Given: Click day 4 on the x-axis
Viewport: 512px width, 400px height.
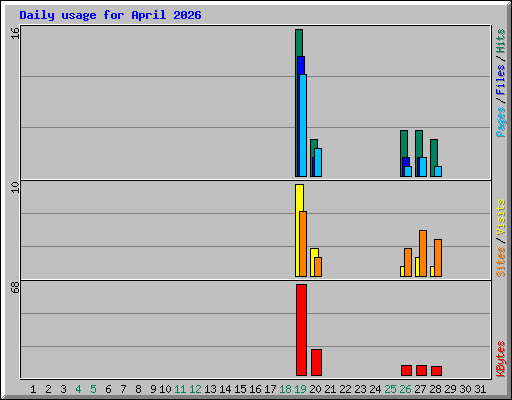Looking at the screenshot, I should [78, 389].
